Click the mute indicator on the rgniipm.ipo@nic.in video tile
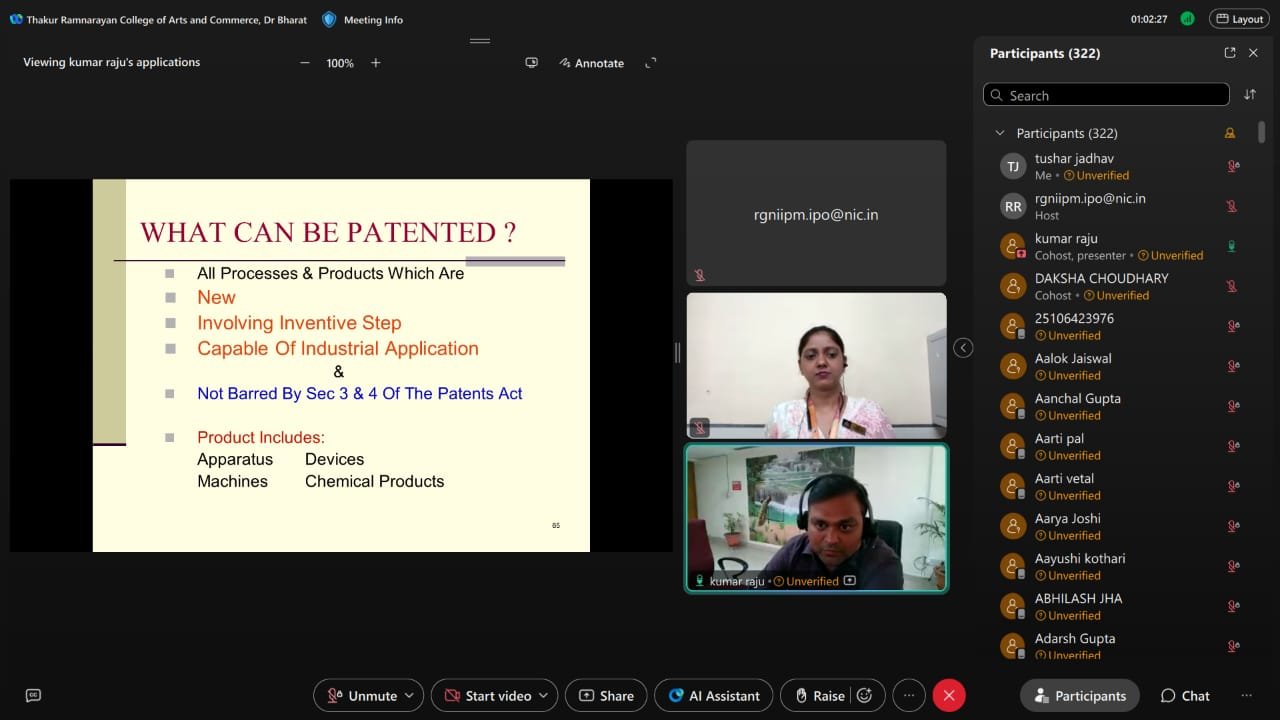 tap(700, 275)
